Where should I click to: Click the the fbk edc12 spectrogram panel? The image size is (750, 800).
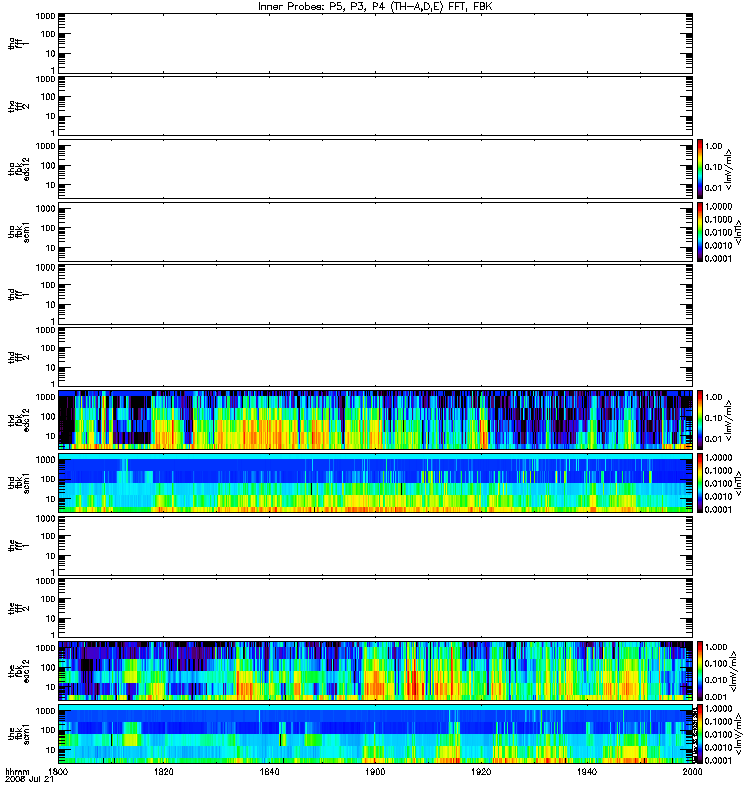click(x=375, y=670)
